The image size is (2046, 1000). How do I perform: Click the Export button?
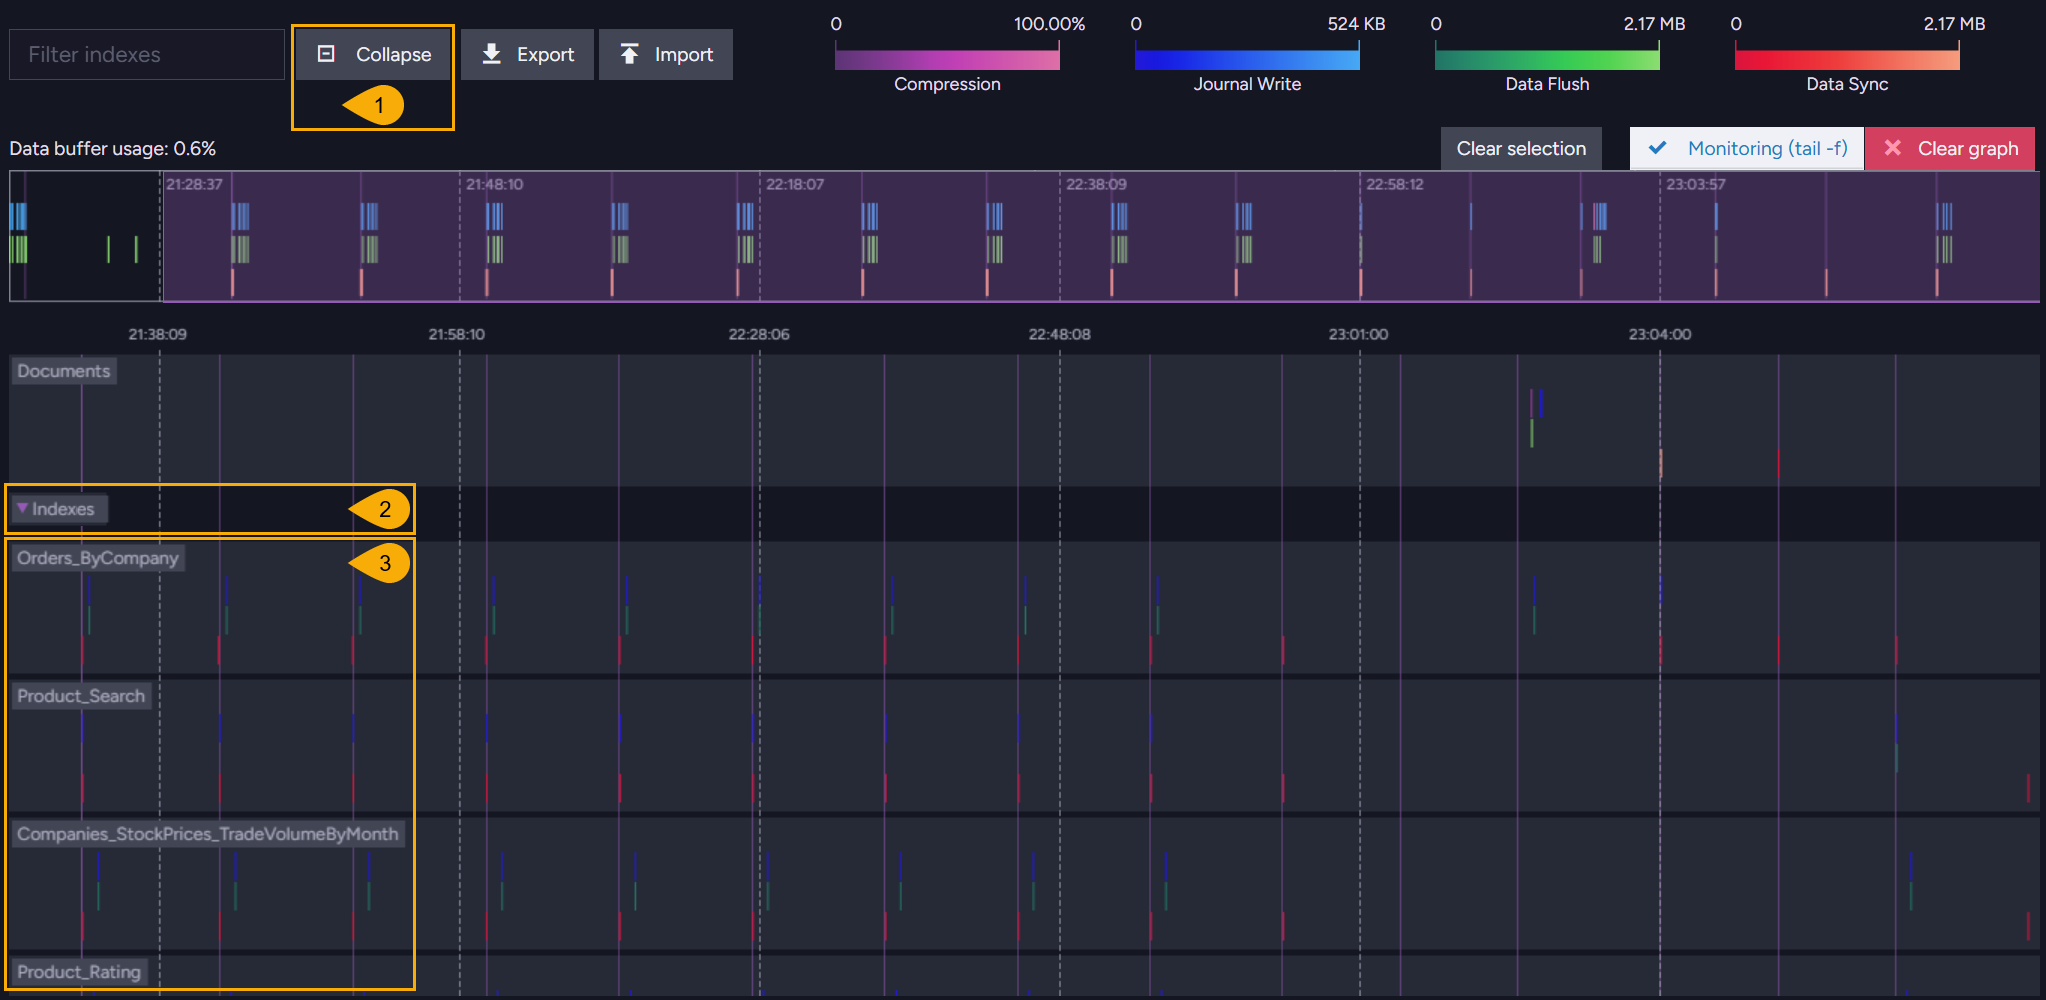pyautogui.click(x=527, y=54)
